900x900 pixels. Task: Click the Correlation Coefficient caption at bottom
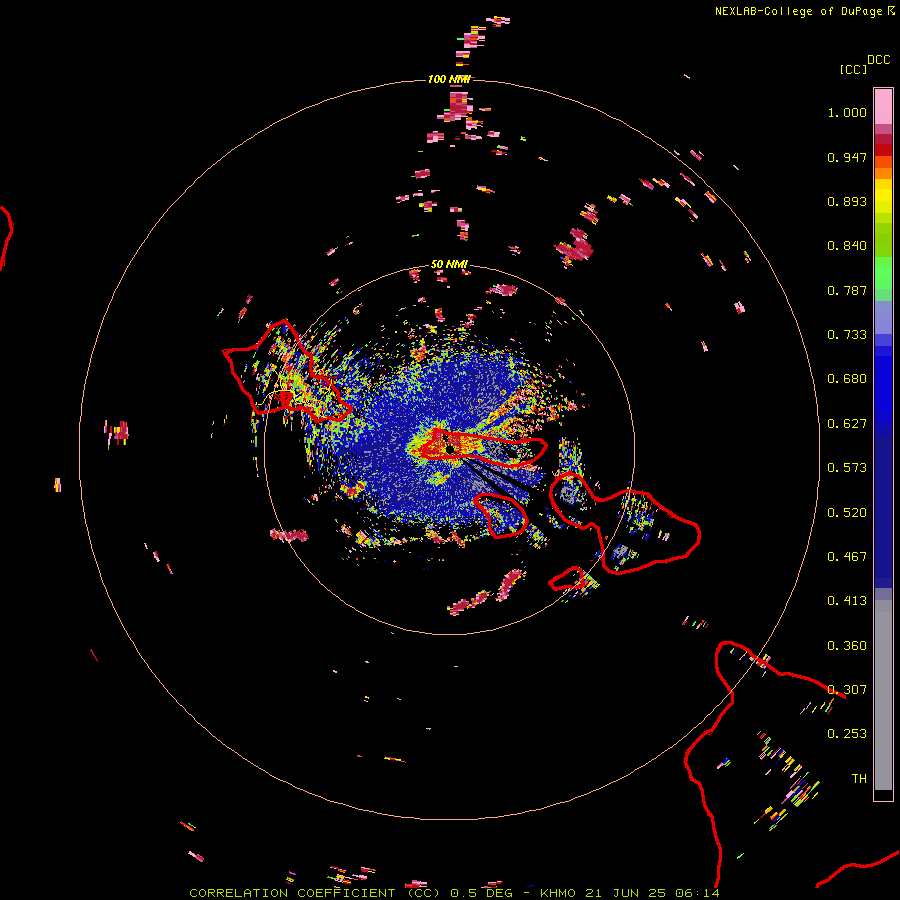(x=454, y=893)
